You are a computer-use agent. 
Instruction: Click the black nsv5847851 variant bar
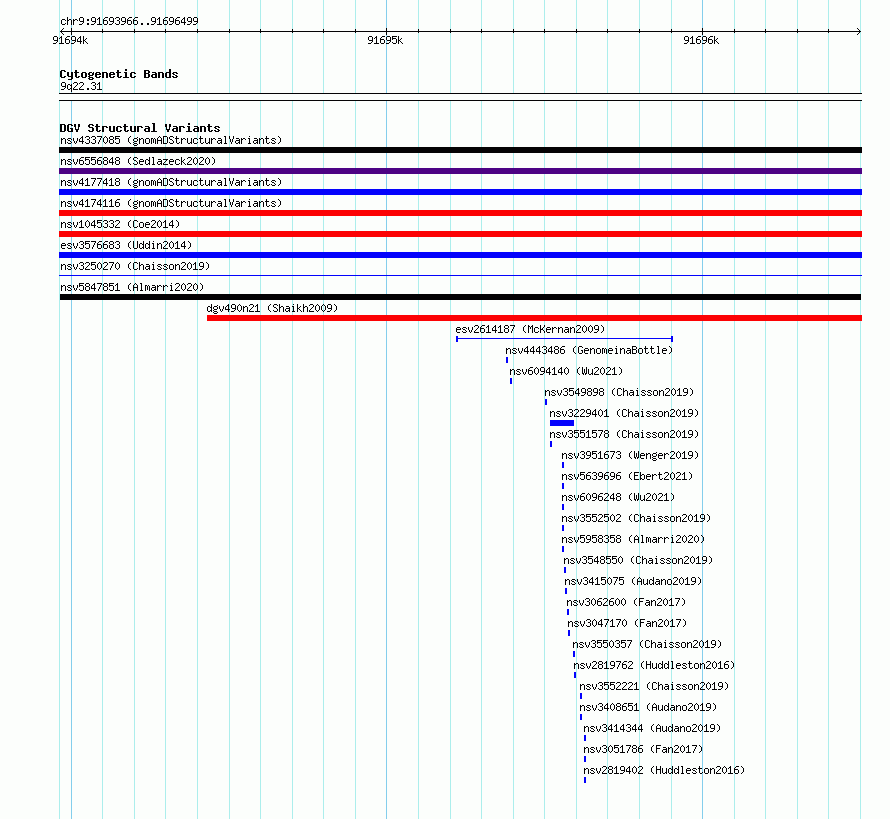pos(460,297)
